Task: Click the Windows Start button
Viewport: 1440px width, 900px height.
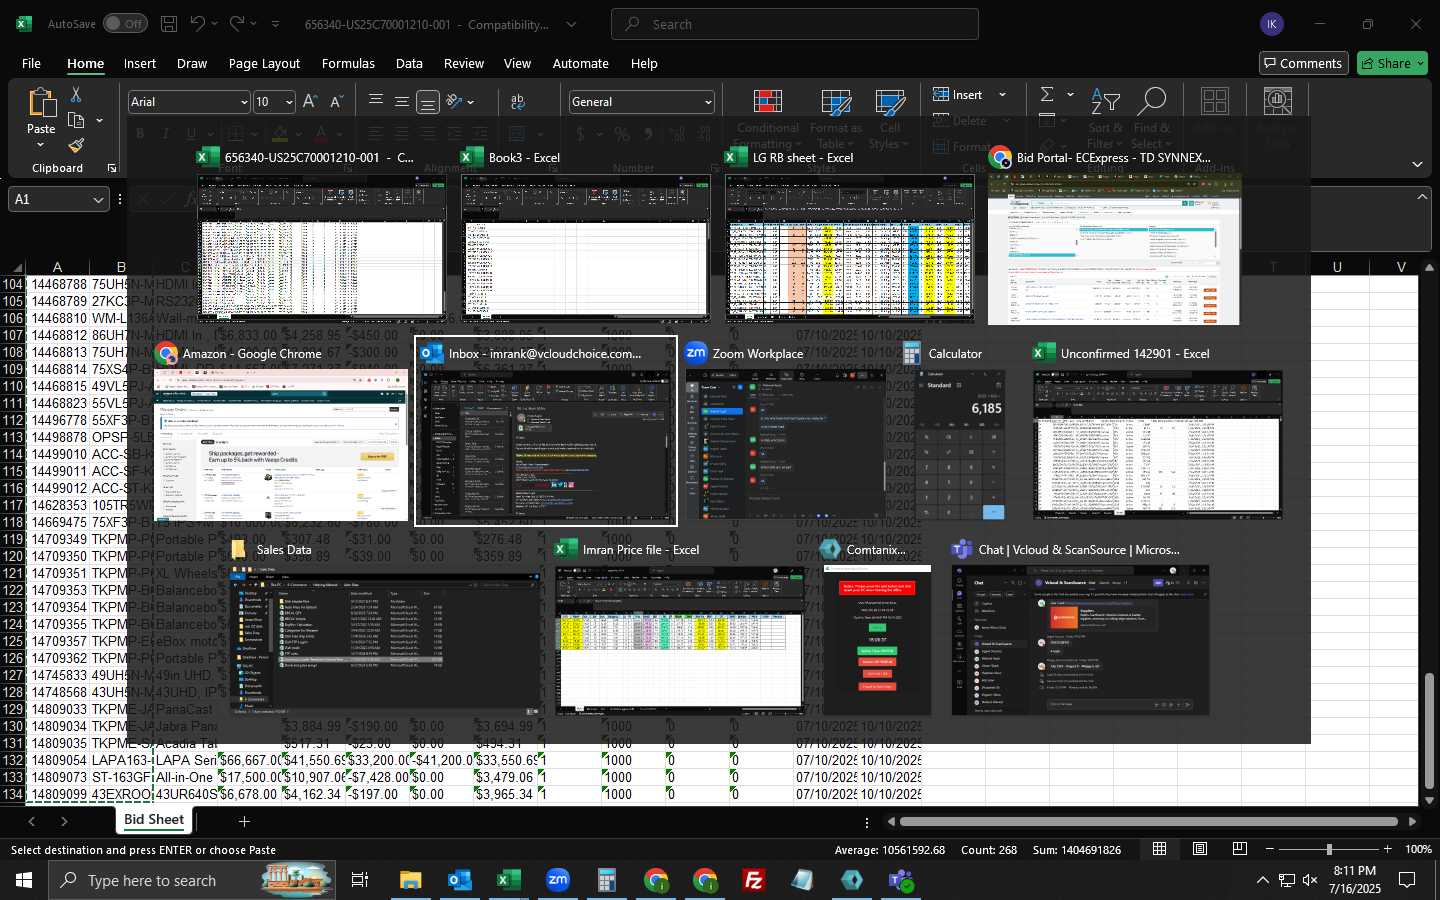Action: pyautogui.click(x=24, y=880)
